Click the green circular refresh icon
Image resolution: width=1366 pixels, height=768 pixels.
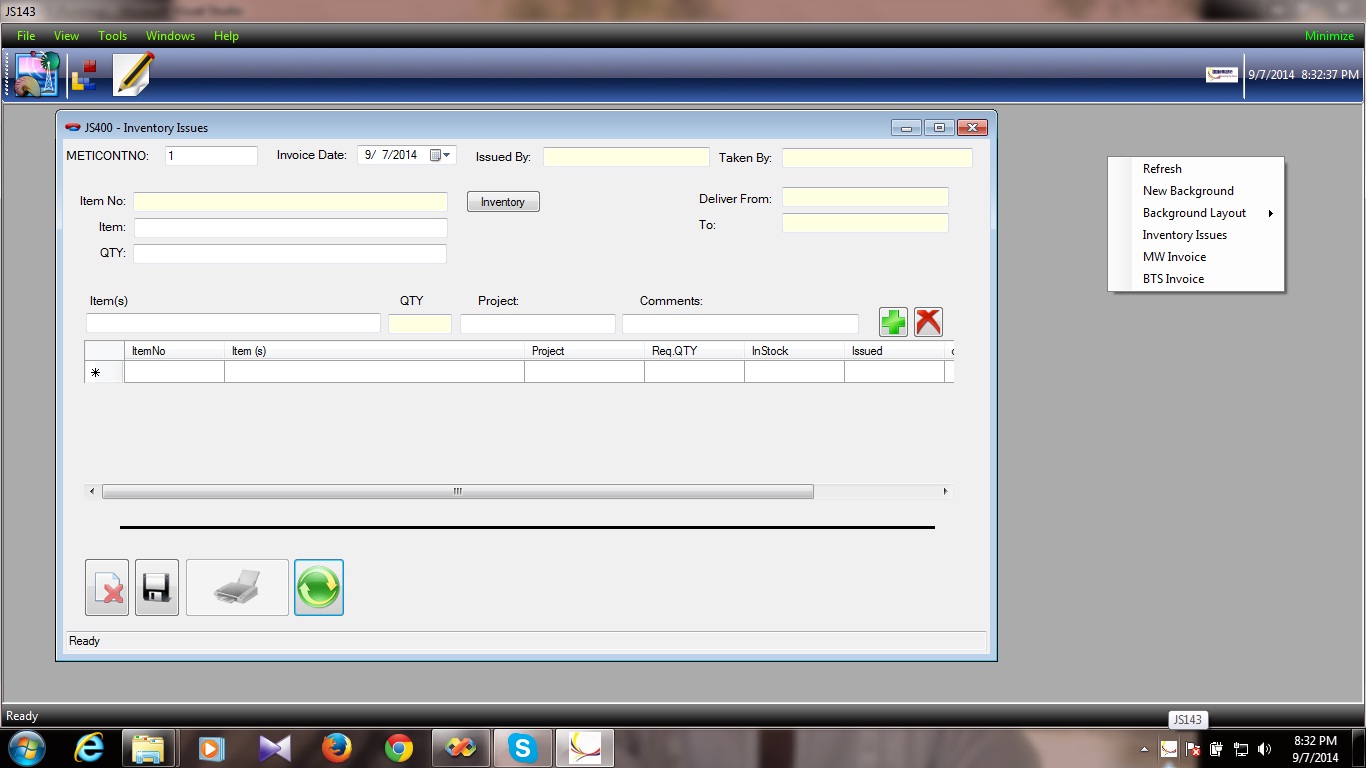pyautogui.click(x=319, y=587)
